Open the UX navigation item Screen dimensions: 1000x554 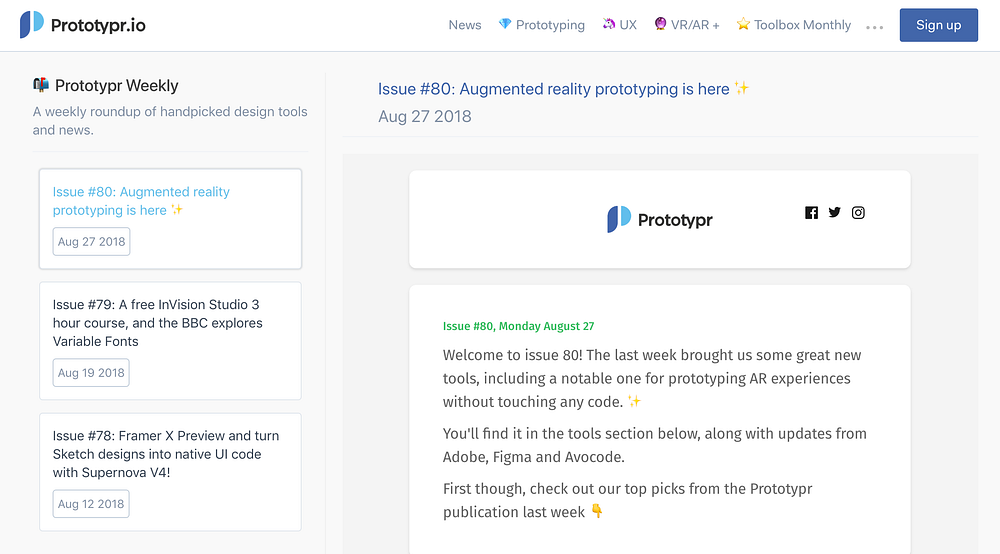tap(619, 25)
